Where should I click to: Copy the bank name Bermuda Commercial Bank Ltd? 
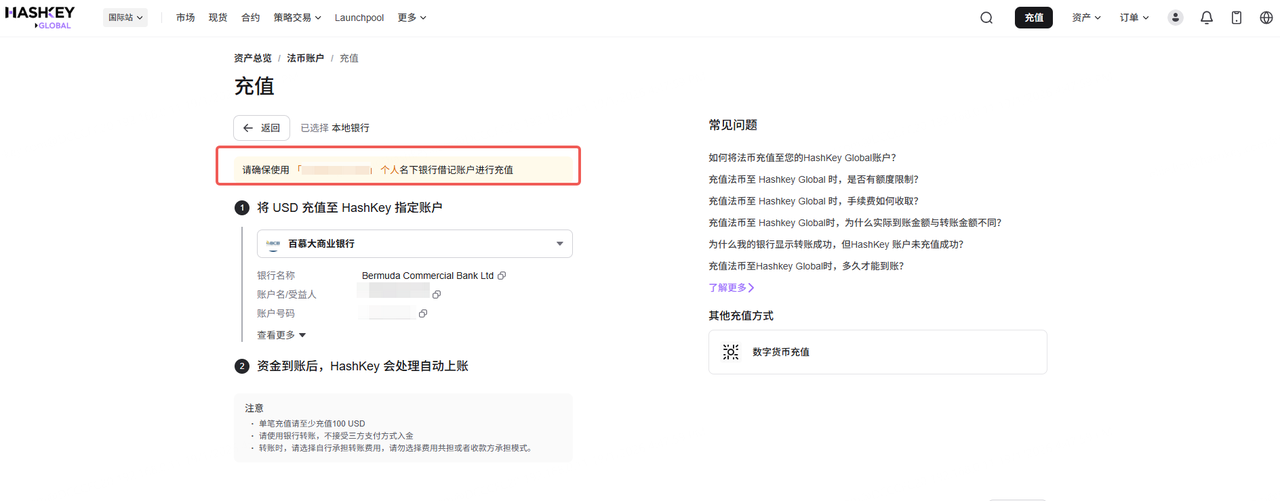[502, 276]
